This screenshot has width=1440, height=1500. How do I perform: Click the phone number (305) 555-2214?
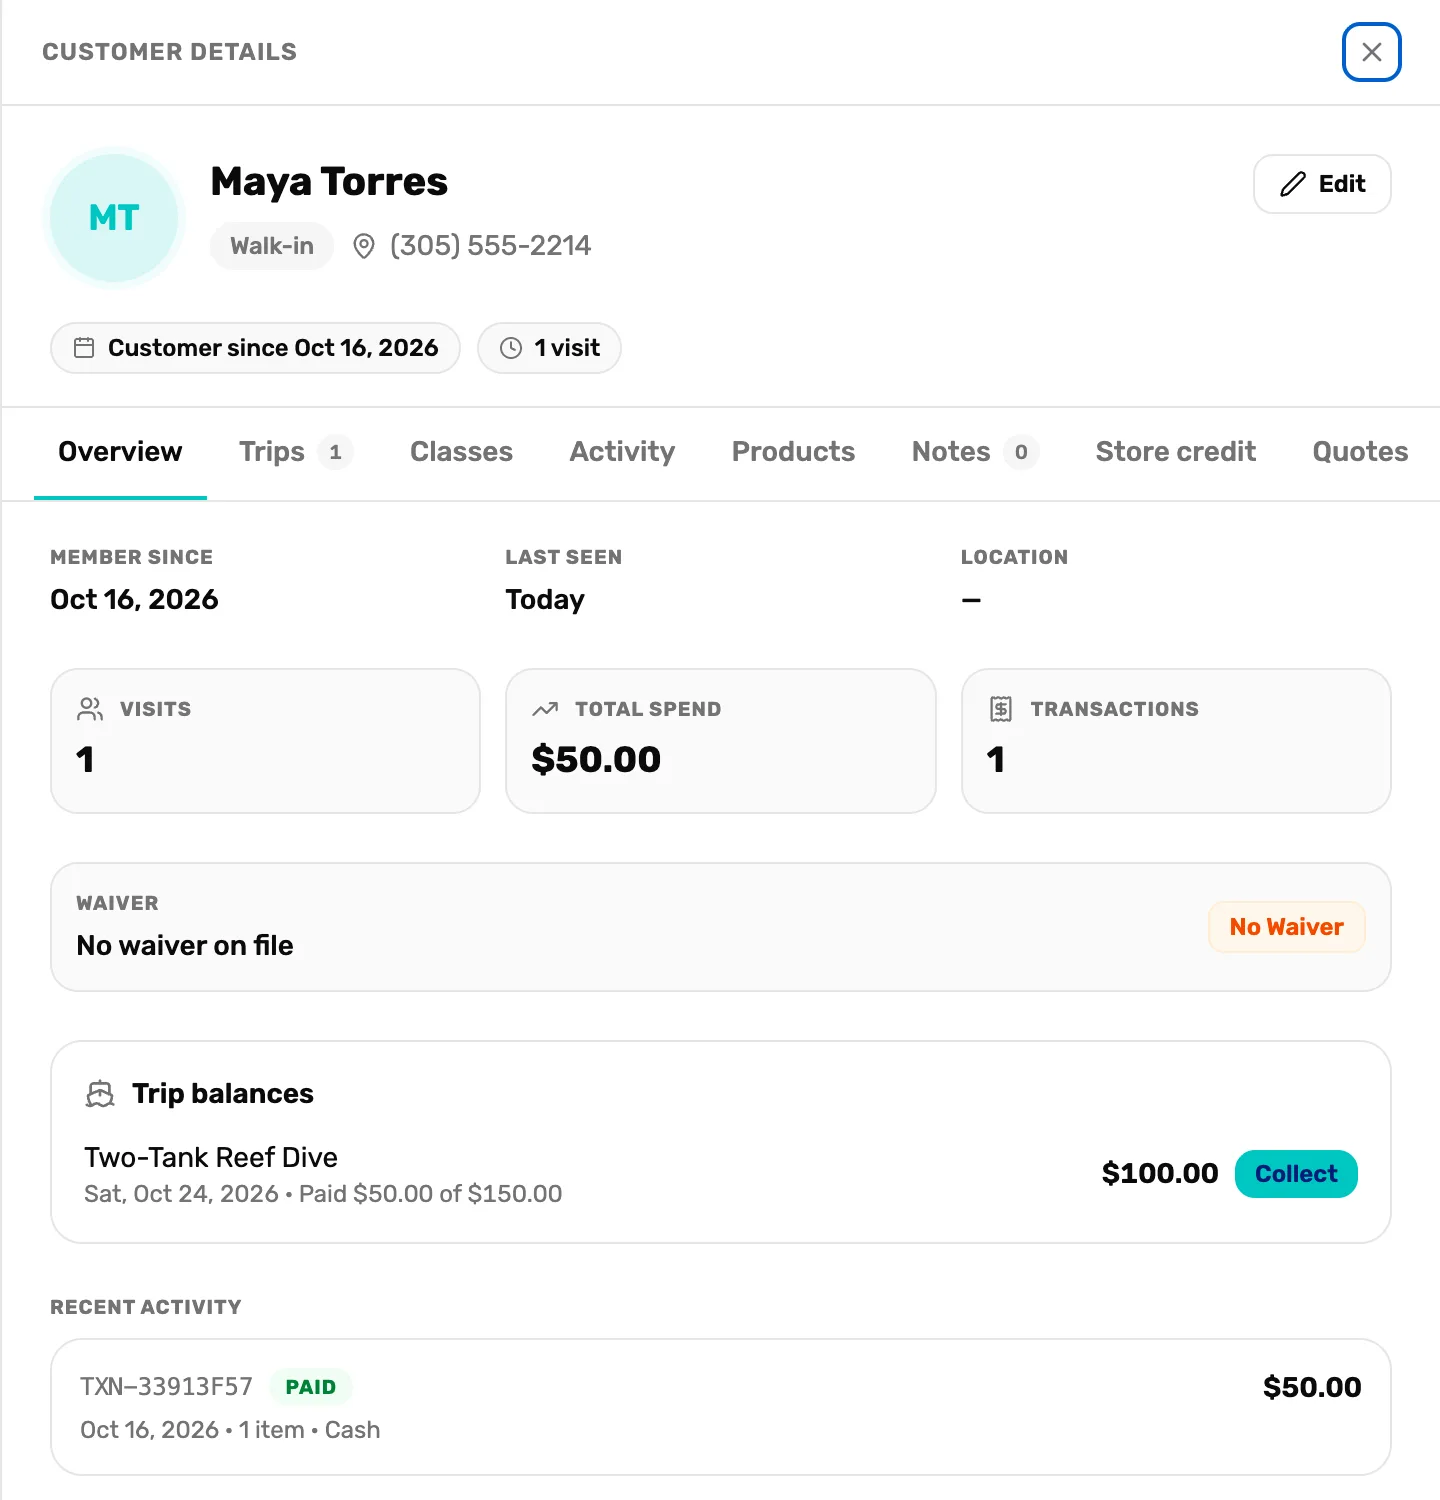click(490, 246)
